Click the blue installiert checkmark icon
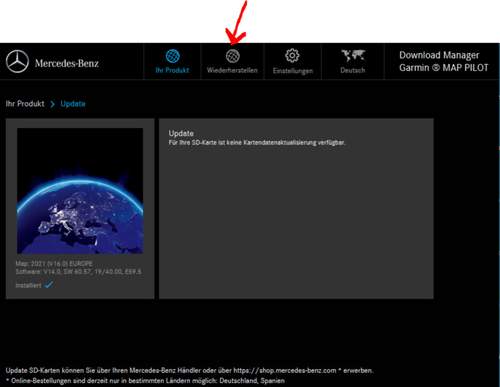 [49, 285]
